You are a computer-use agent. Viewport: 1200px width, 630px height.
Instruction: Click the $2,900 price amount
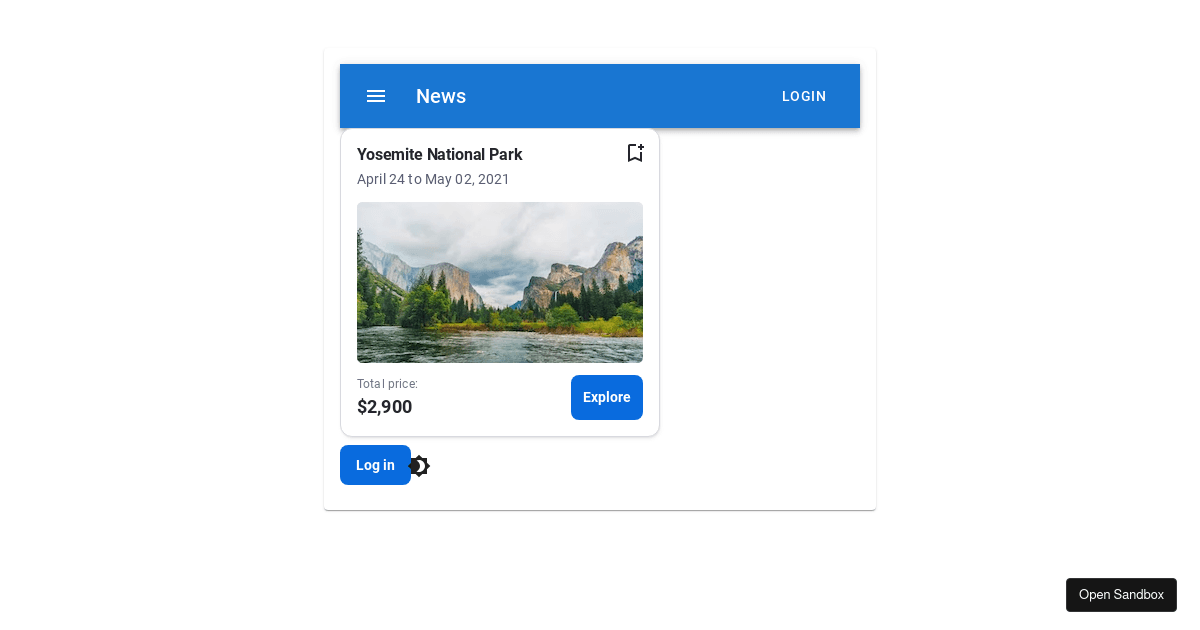pyautogui.click(x=384, y=407)
